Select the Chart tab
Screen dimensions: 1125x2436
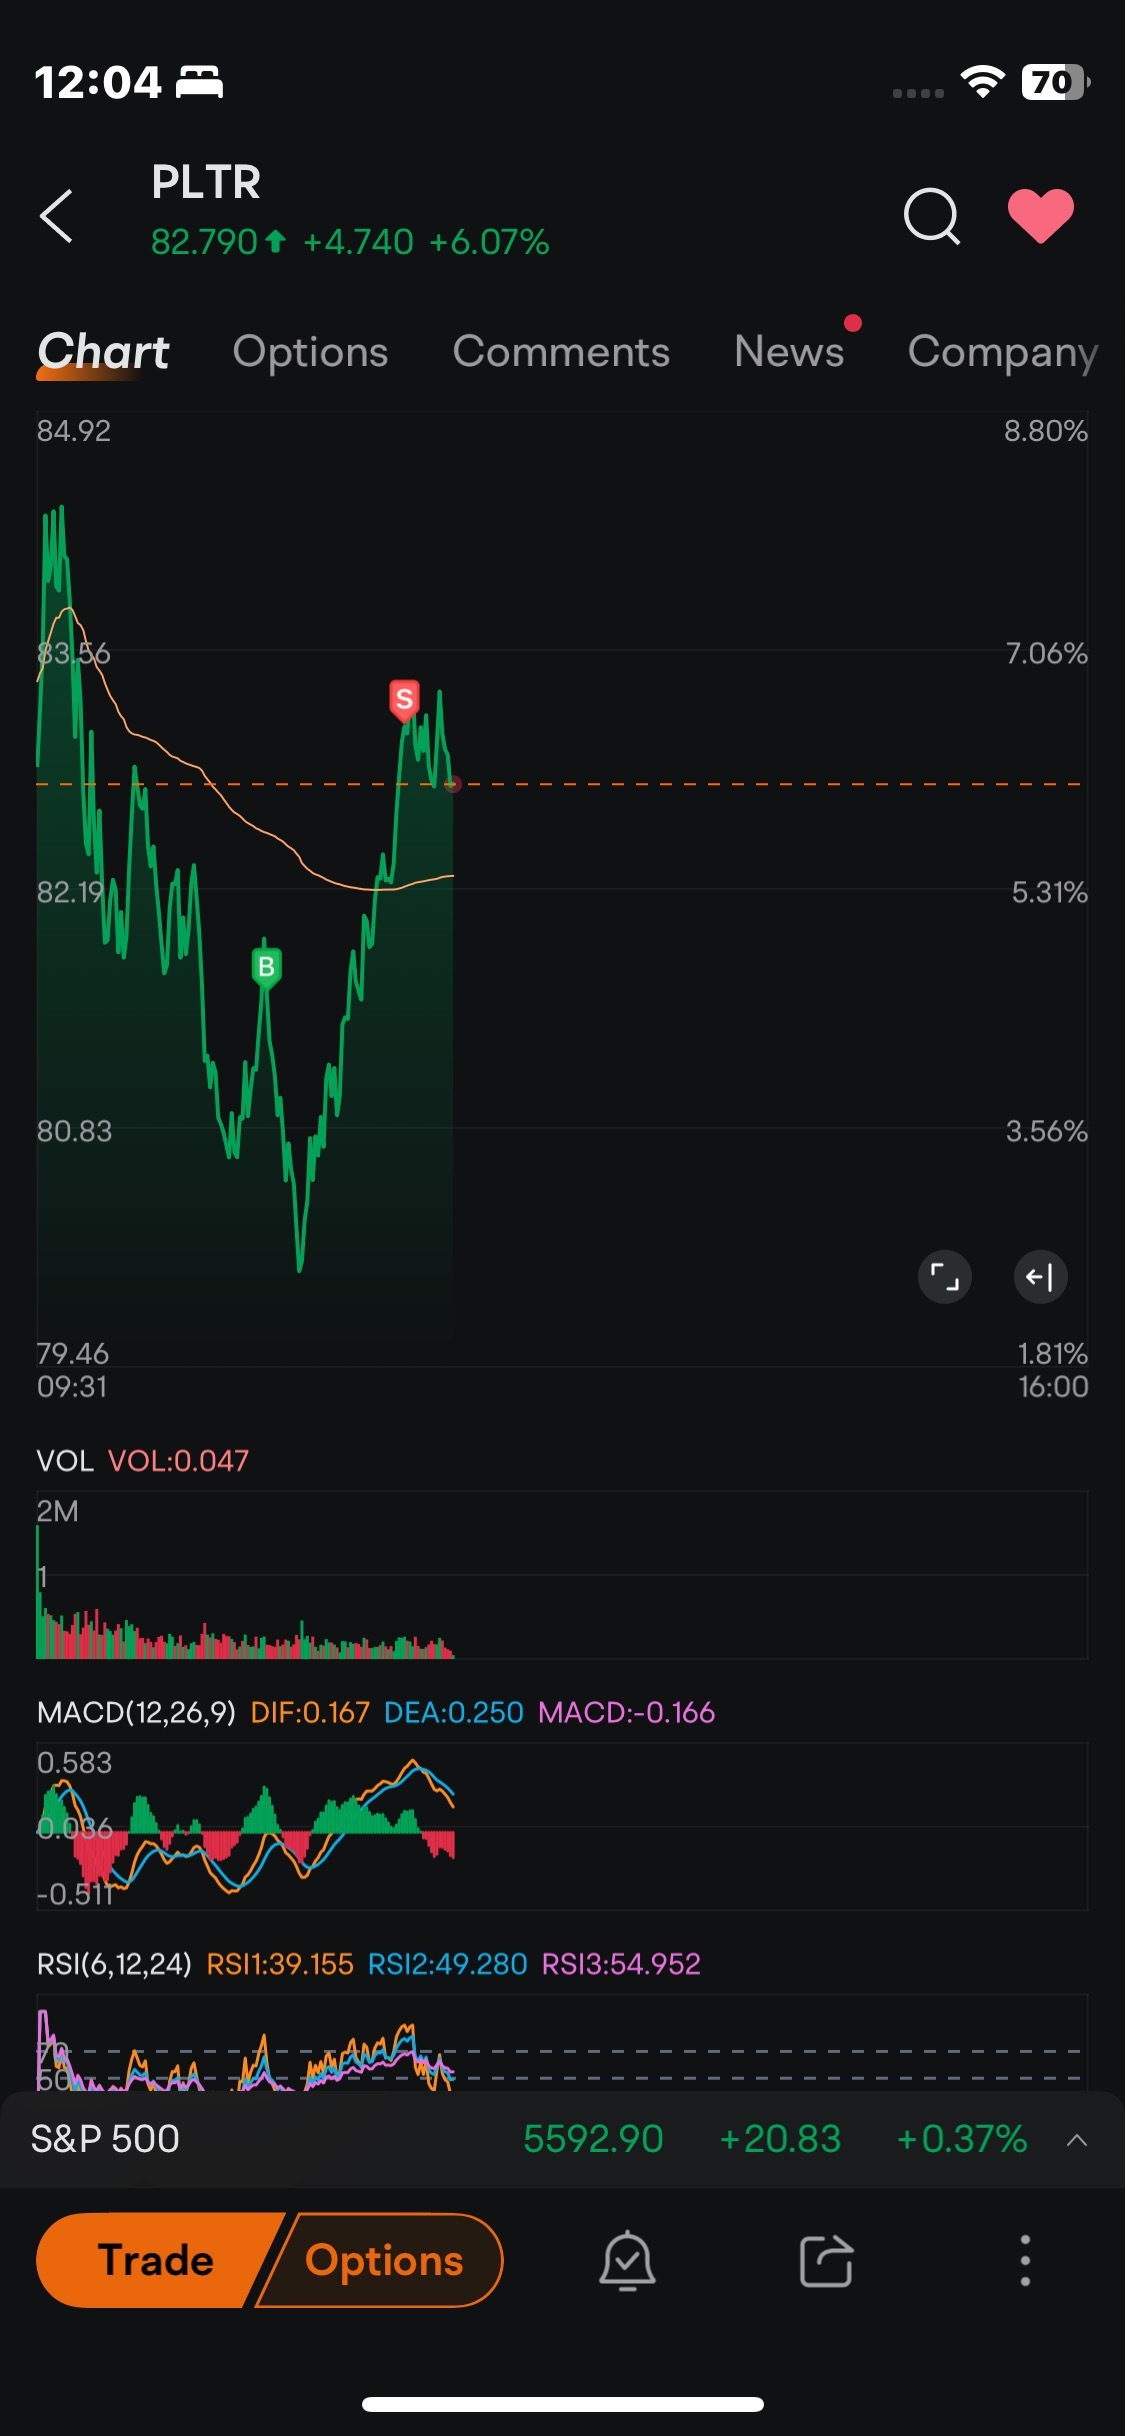coord(103,351)
